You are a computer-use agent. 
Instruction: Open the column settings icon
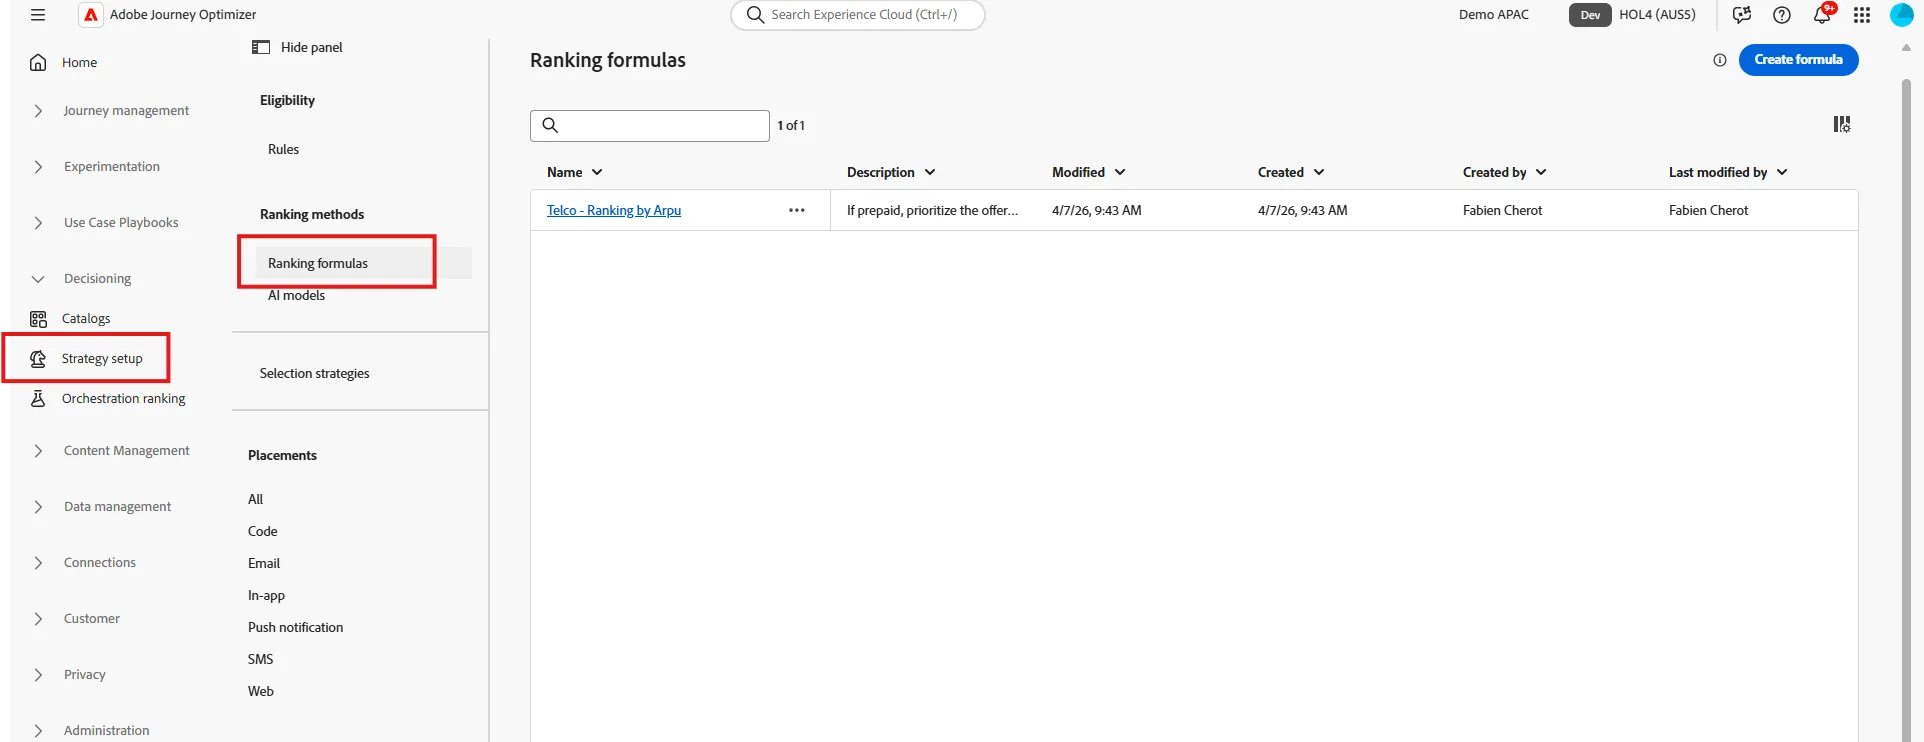(1842, 124)
